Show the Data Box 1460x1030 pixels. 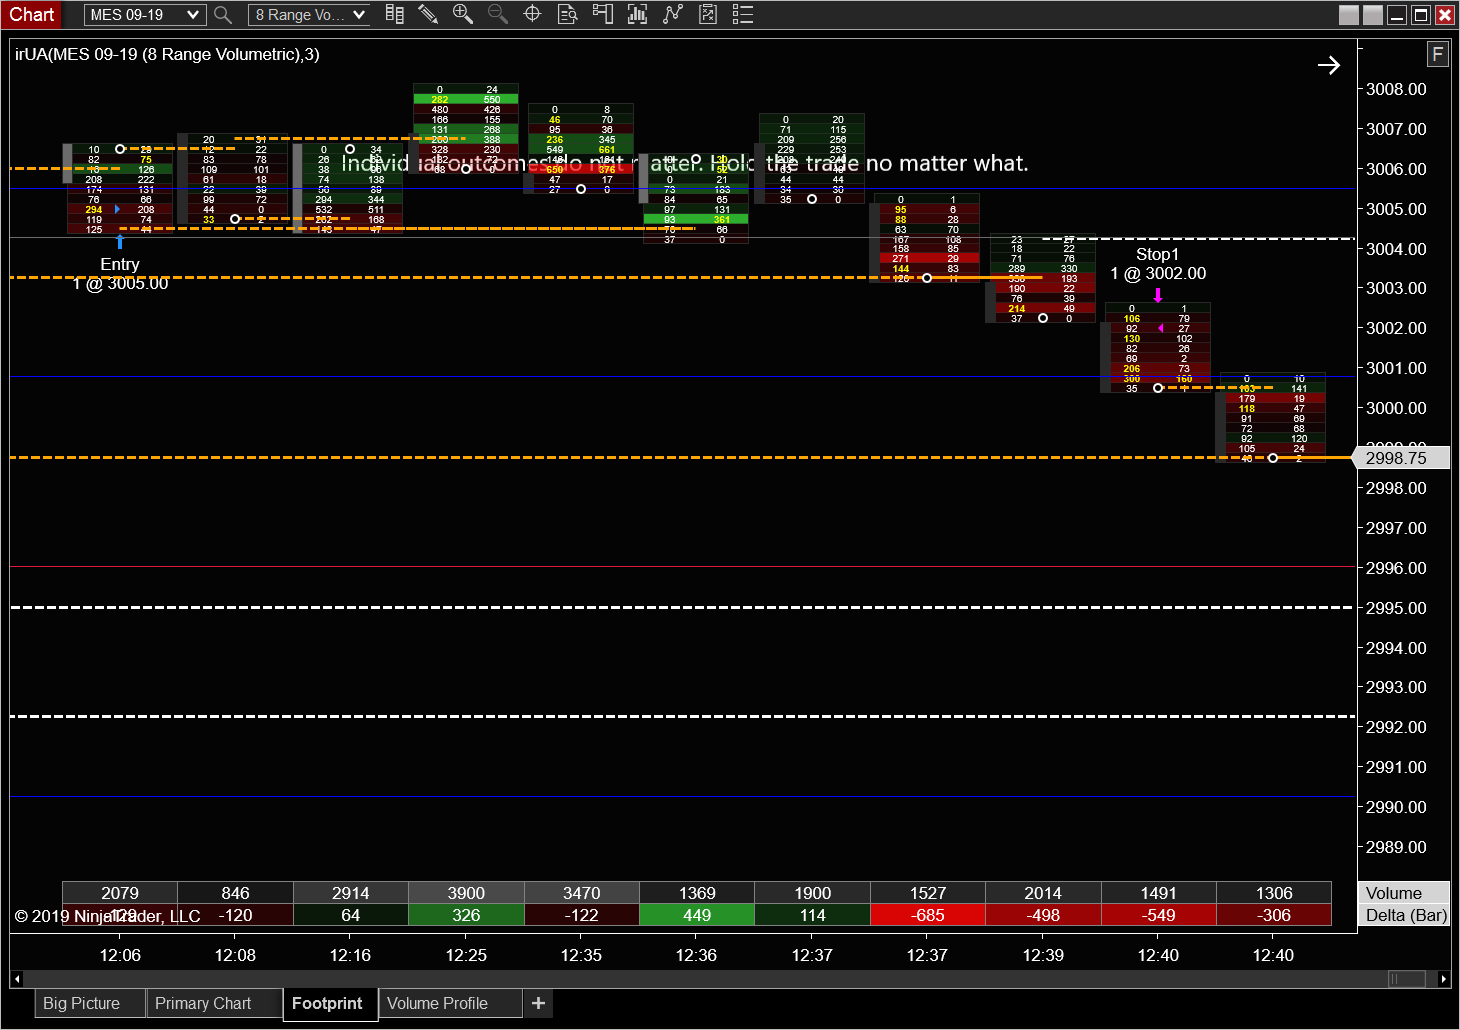click(567, 14)
